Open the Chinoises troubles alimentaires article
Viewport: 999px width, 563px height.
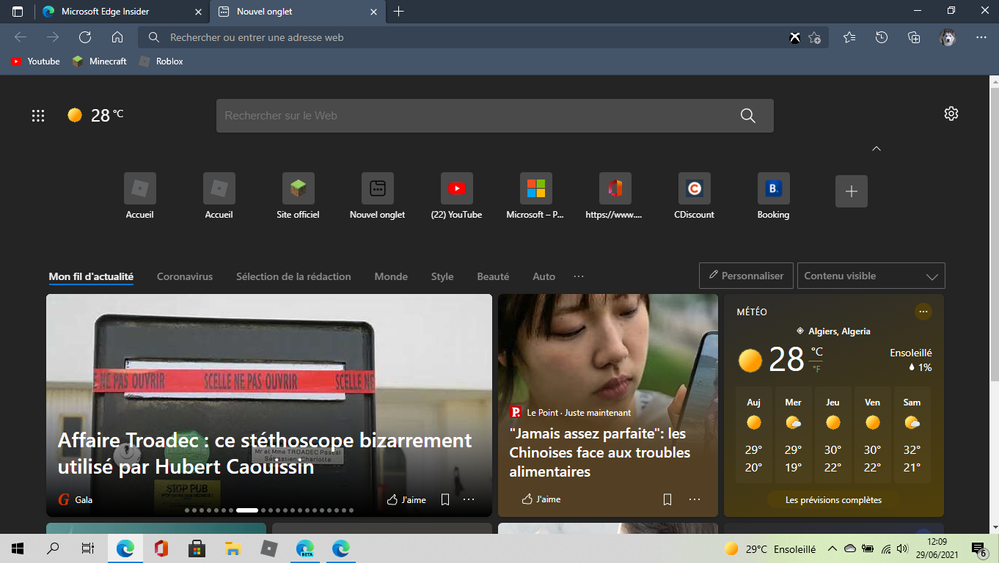point(600,453)
